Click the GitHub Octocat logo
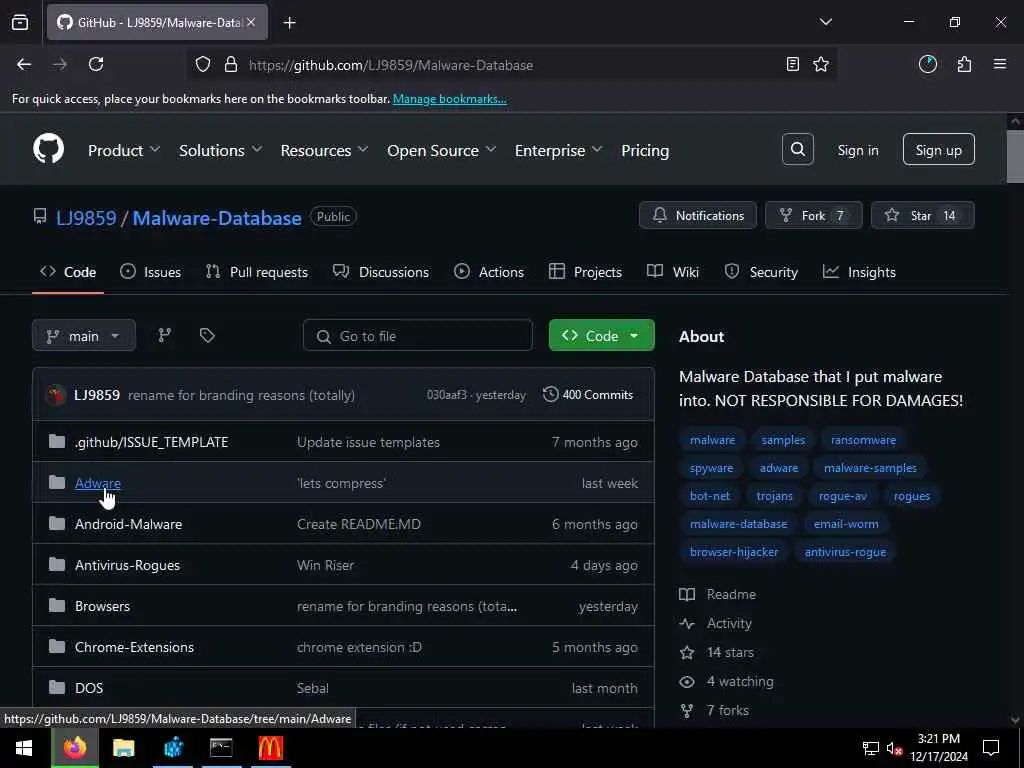 tap(48, 149)
